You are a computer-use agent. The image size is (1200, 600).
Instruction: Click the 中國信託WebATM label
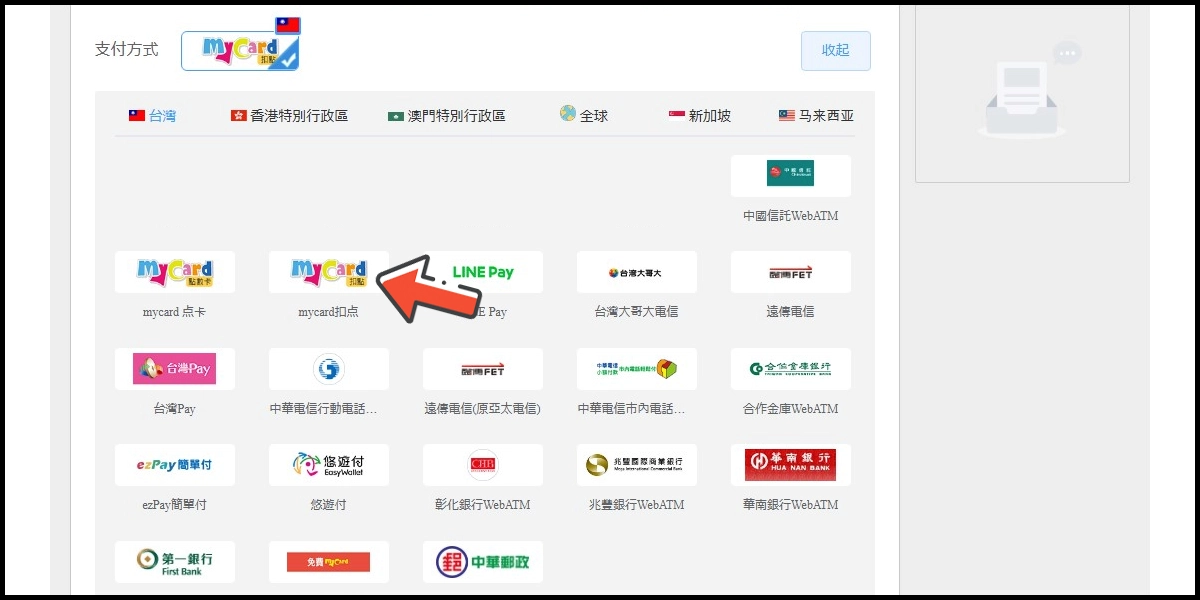[x=791, y=216]
